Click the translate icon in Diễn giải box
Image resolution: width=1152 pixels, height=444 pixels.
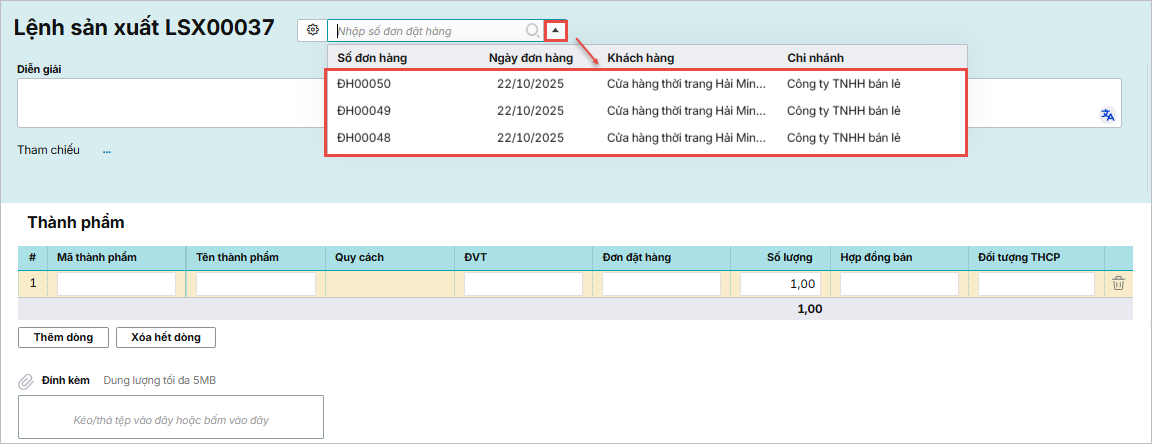tap(1107, 115)
